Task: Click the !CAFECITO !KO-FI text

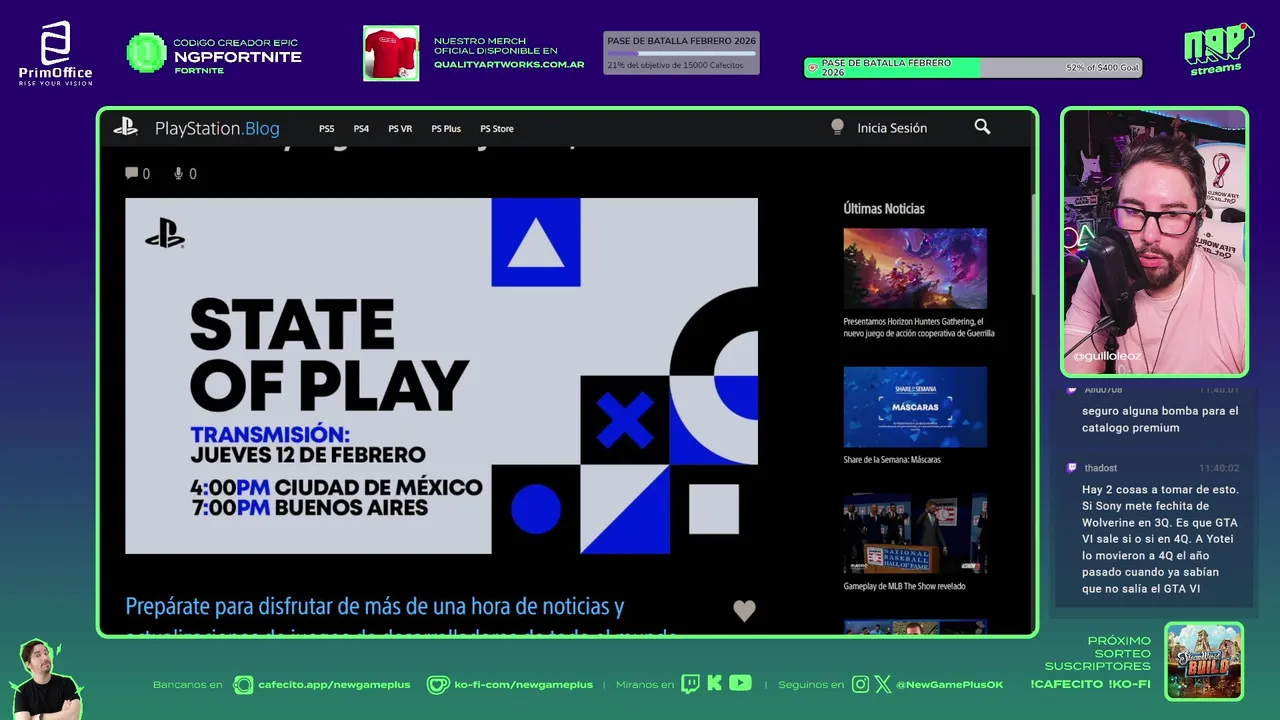Action: pyautogui.click(x=1090, y=684)
